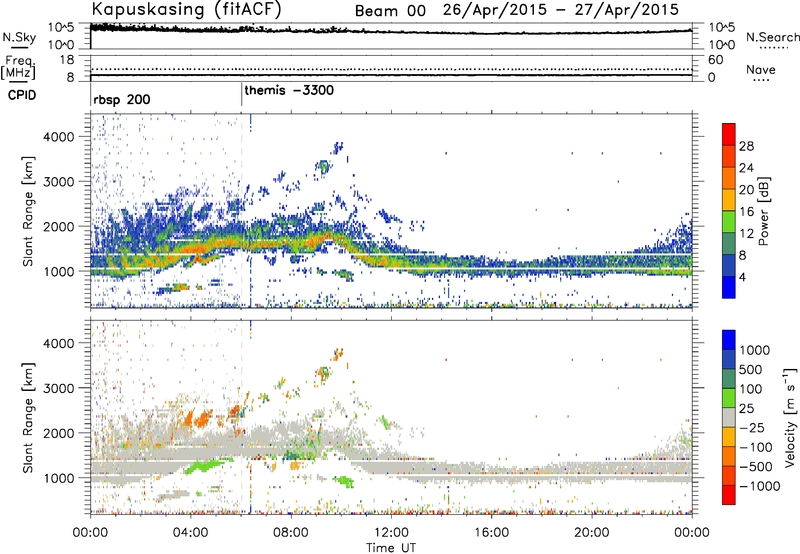Click the 'Slant Range [km]' label of power panel
Viewport: 800px width, 554px height.
click(x=28, y=211)
